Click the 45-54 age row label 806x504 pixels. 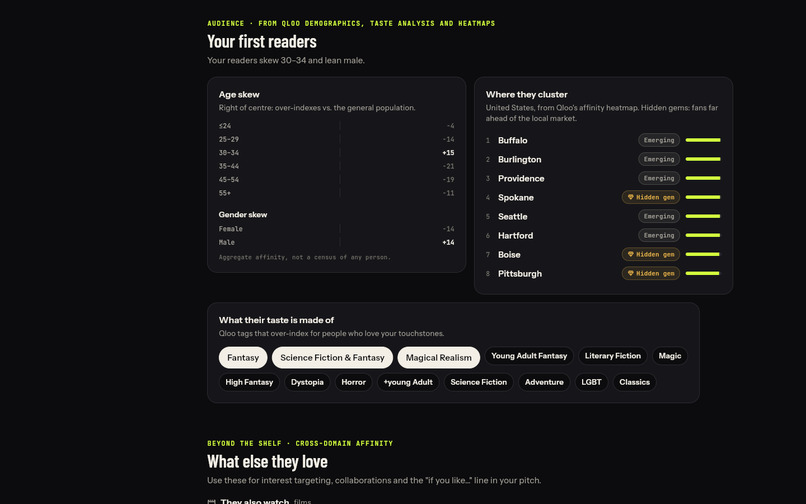[x=229, y=179]
